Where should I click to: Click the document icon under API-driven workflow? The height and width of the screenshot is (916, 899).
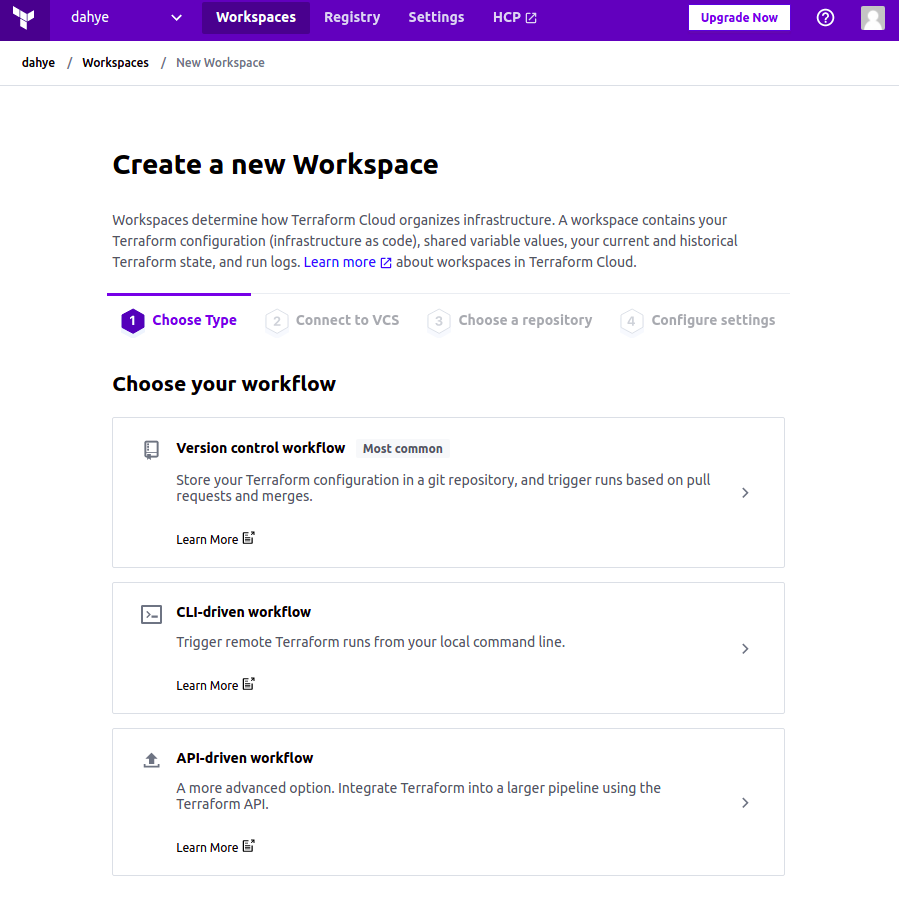[x=249, y=846]
